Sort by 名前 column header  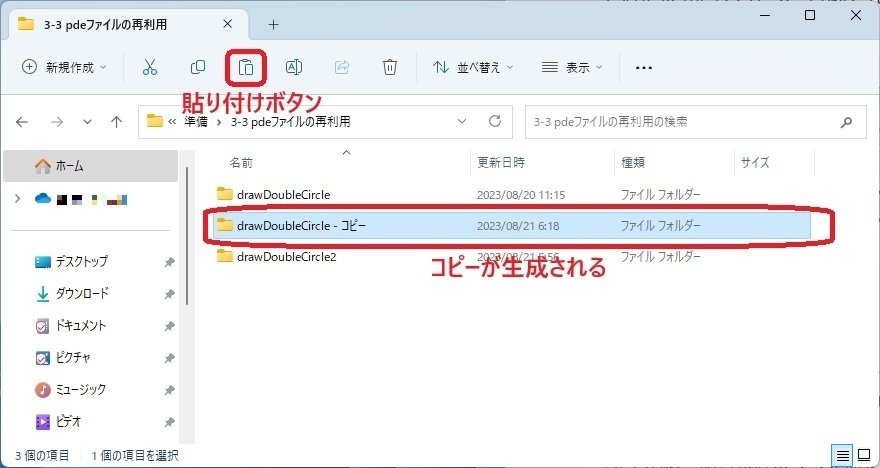point(241,163)
